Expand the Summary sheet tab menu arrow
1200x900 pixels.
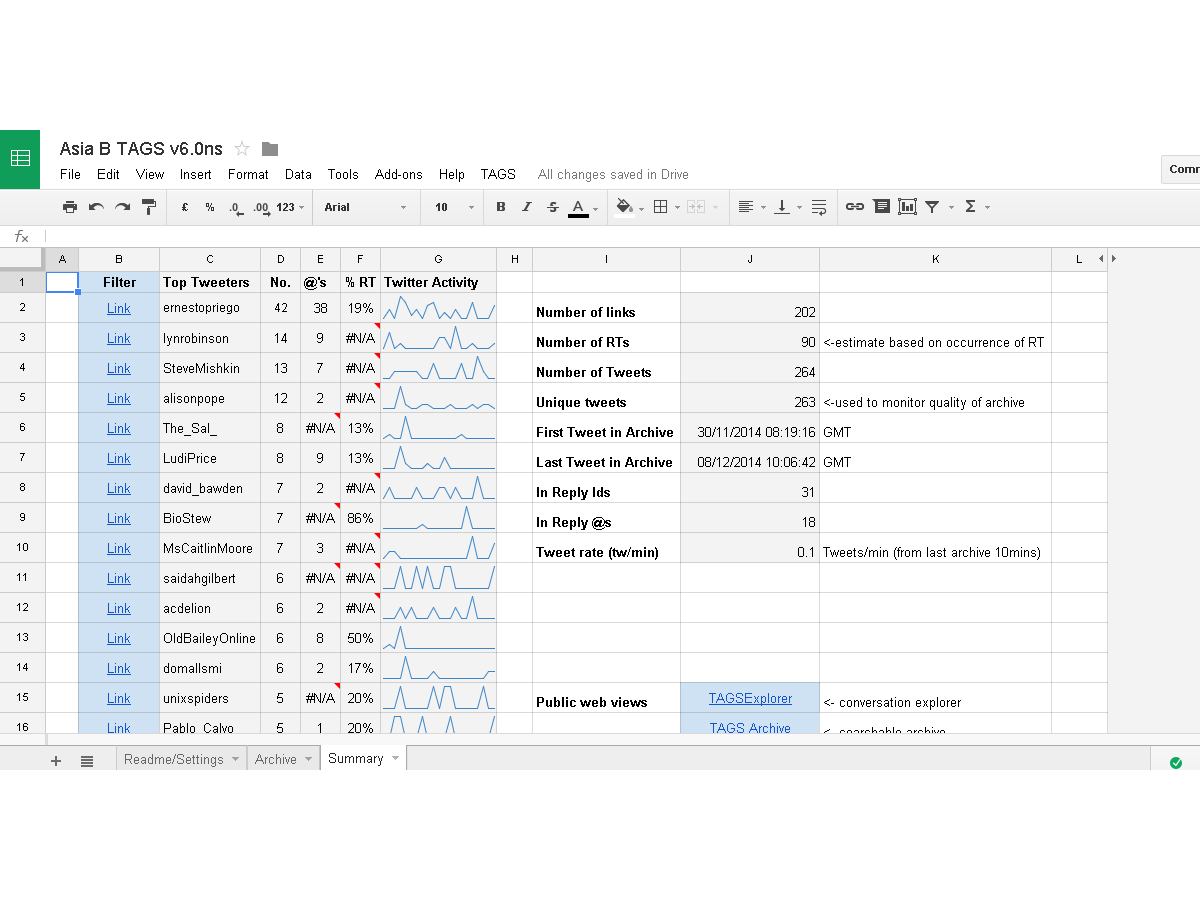(396, 759)
